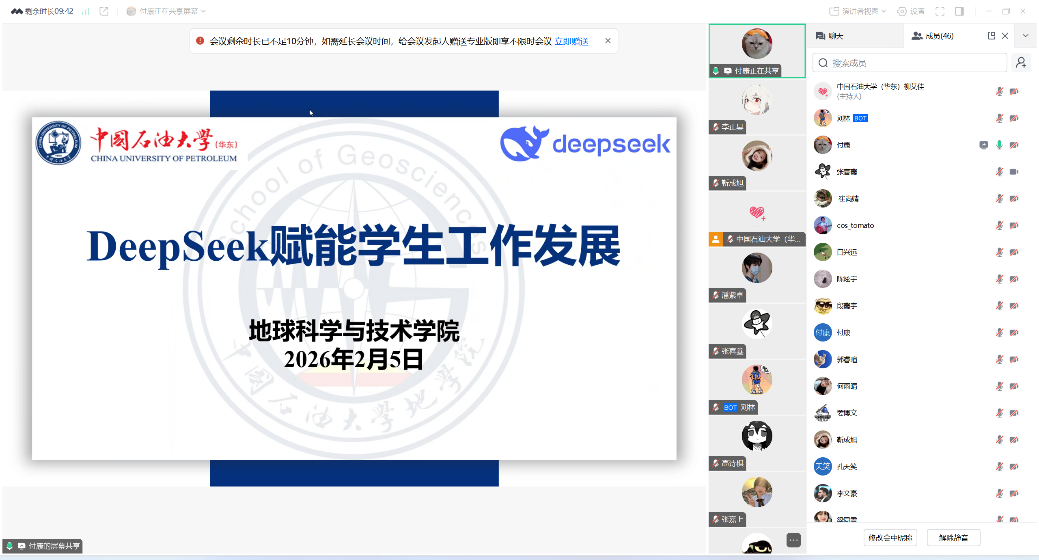The image size is (1039, 560).
Task: Open the more options button on video strip
Action: [793, 540]
